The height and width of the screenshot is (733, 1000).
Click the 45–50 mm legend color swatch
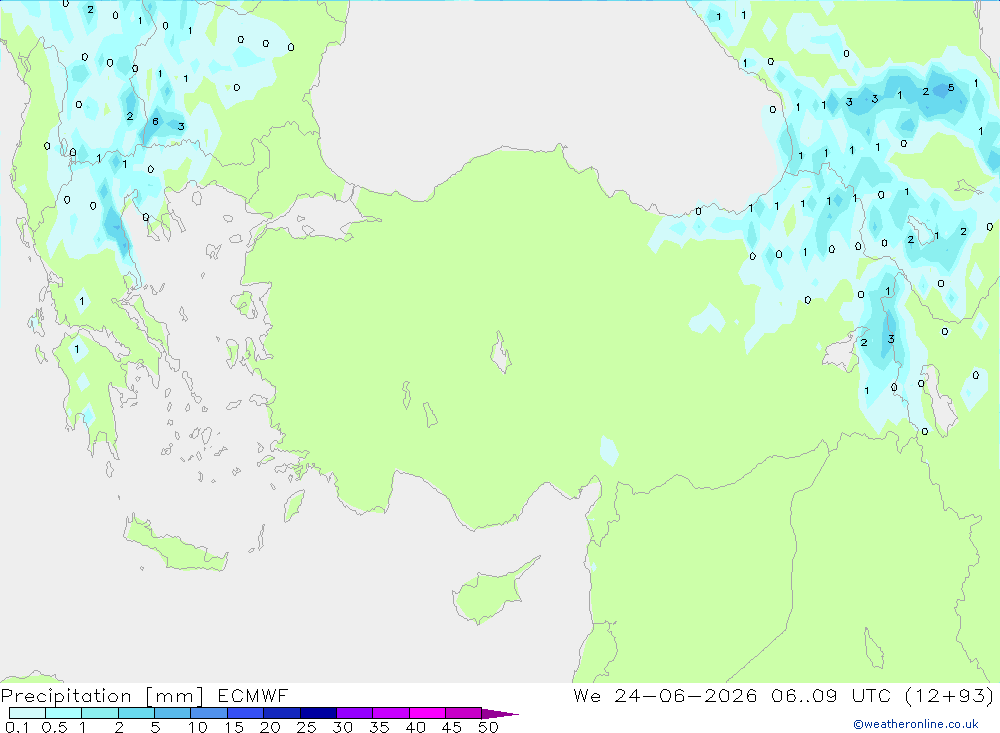coord(463,713)
